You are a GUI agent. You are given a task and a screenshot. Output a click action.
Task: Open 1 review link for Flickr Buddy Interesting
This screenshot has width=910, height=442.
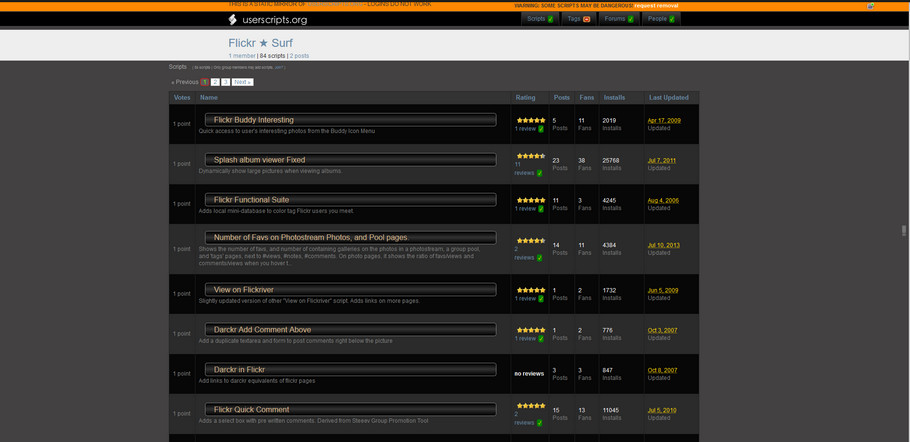pyautogui.click(x=525, y=129)
